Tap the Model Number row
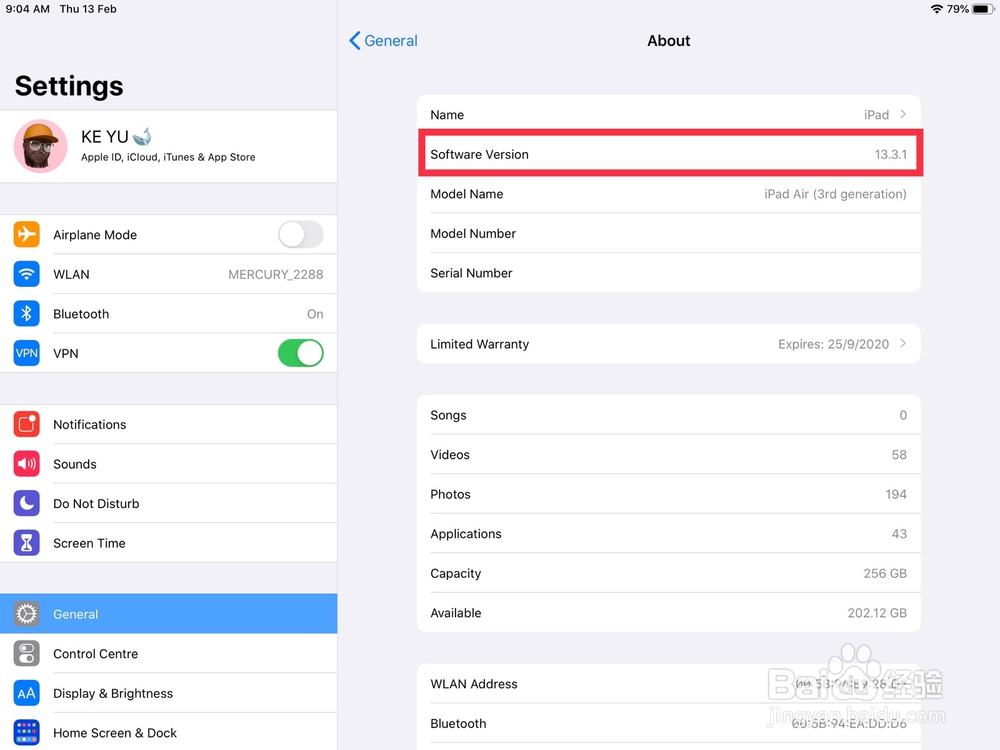Viewport: 1000px width, 750px height. click(x=669, y=233)
